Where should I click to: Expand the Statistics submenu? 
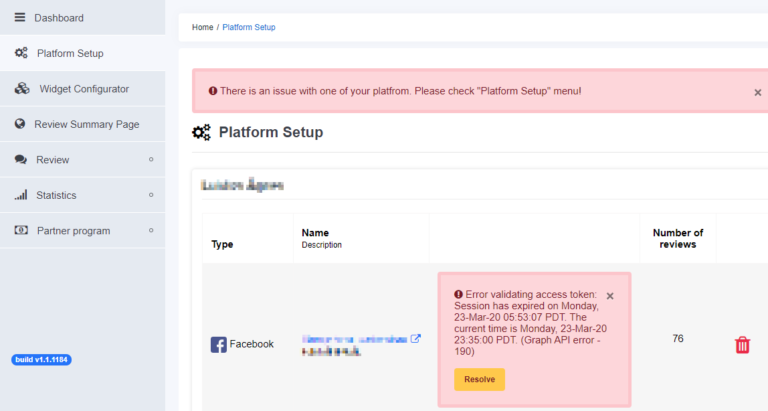151,195
